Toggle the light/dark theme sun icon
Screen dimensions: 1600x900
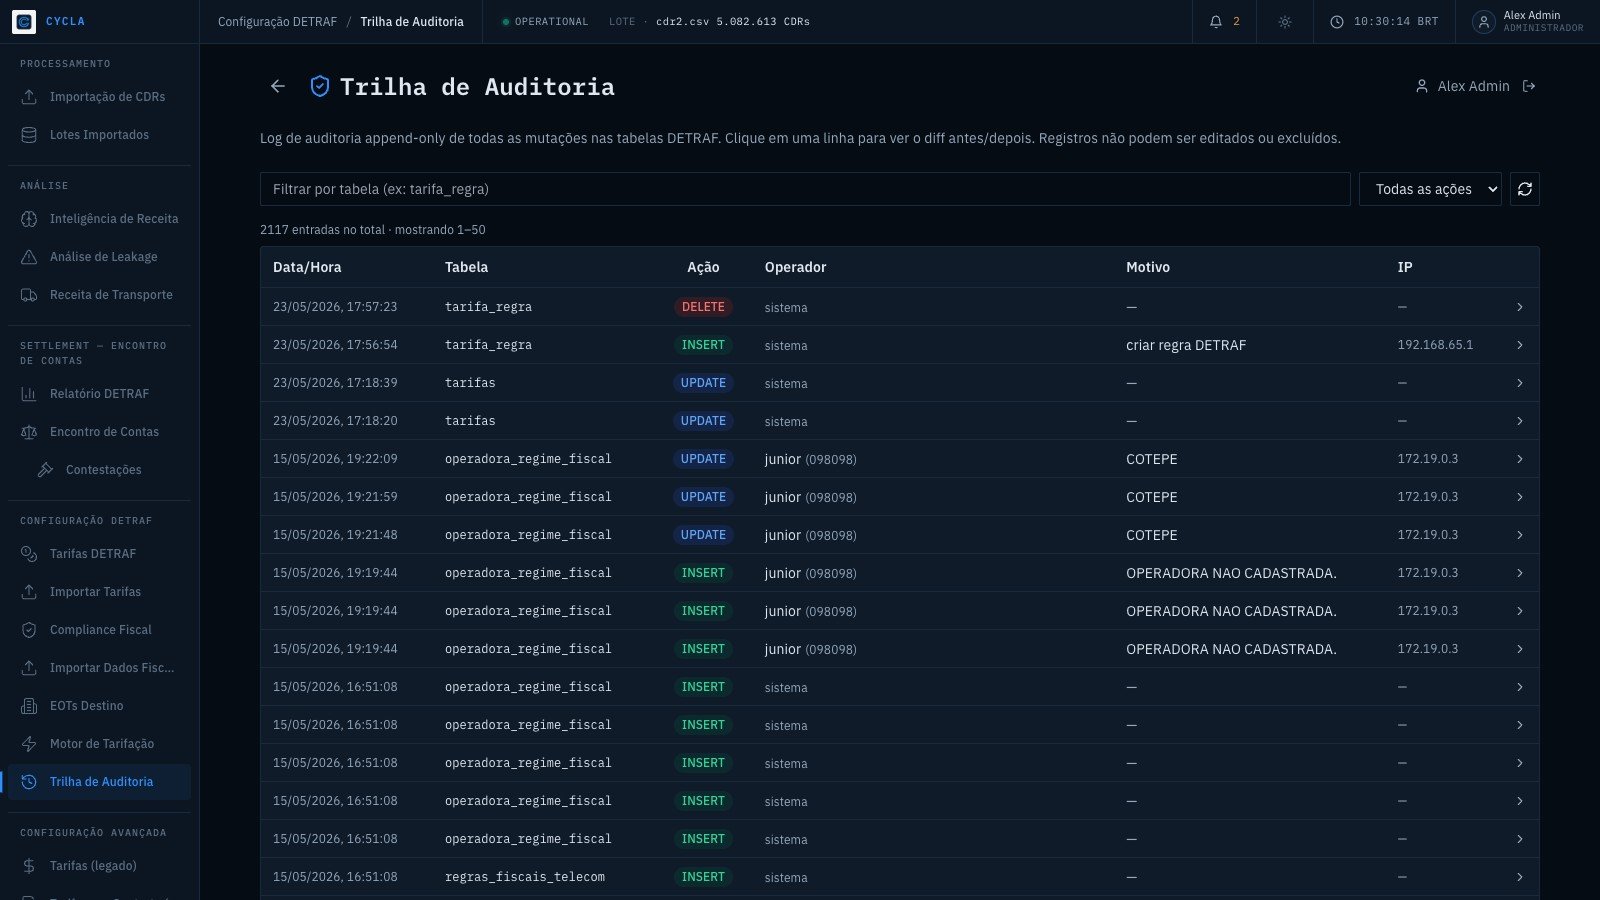1285,21
